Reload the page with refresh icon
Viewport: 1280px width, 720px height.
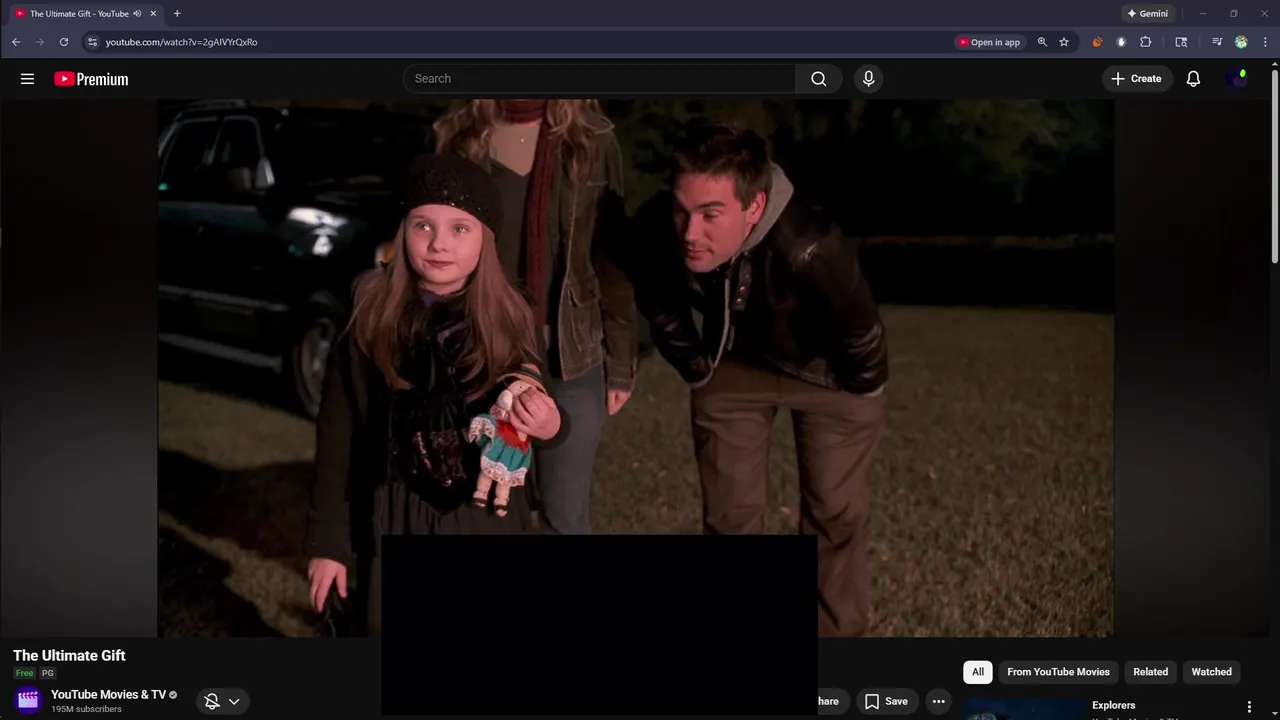pos(64,42)
